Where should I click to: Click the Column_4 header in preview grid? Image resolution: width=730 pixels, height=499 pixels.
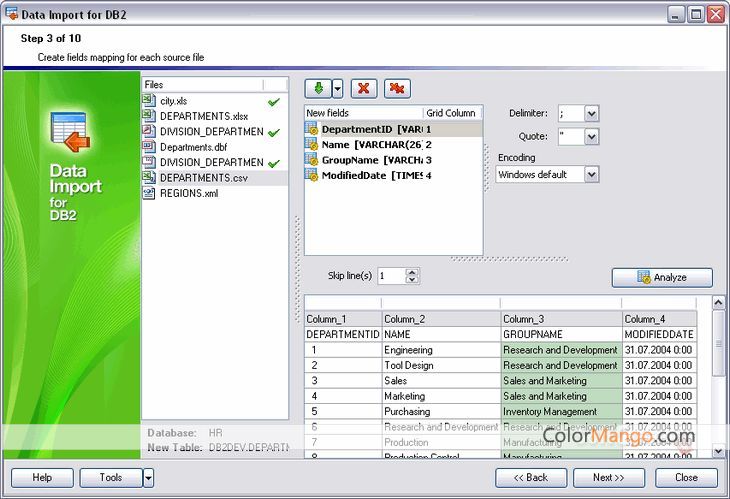(660, 319)
